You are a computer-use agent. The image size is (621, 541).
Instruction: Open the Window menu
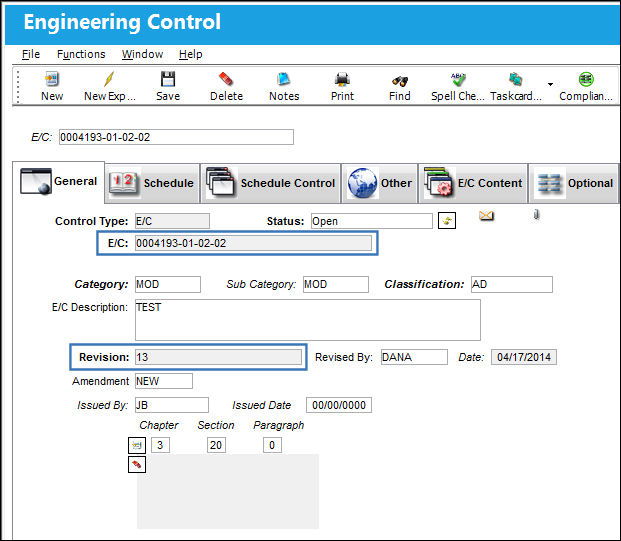[142, 54]
